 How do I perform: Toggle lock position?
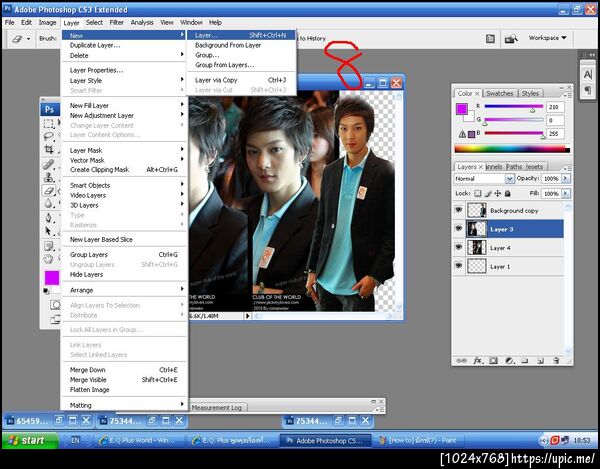[497, 194]
